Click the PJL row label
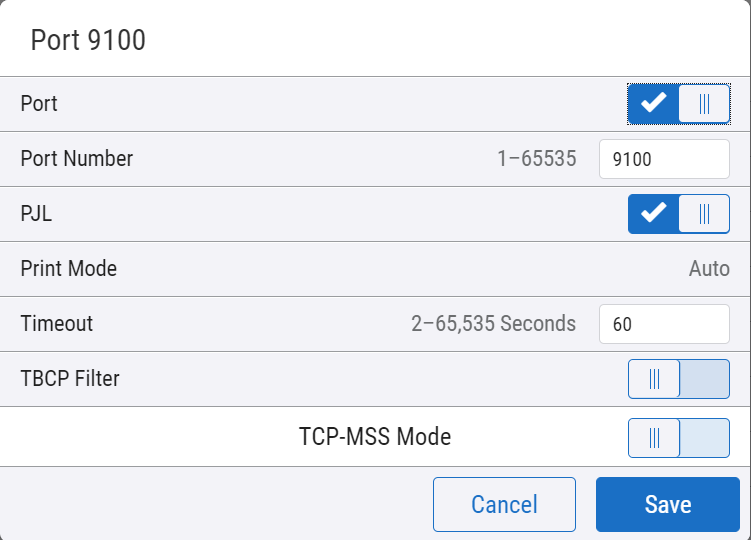 tap(36, 214)
